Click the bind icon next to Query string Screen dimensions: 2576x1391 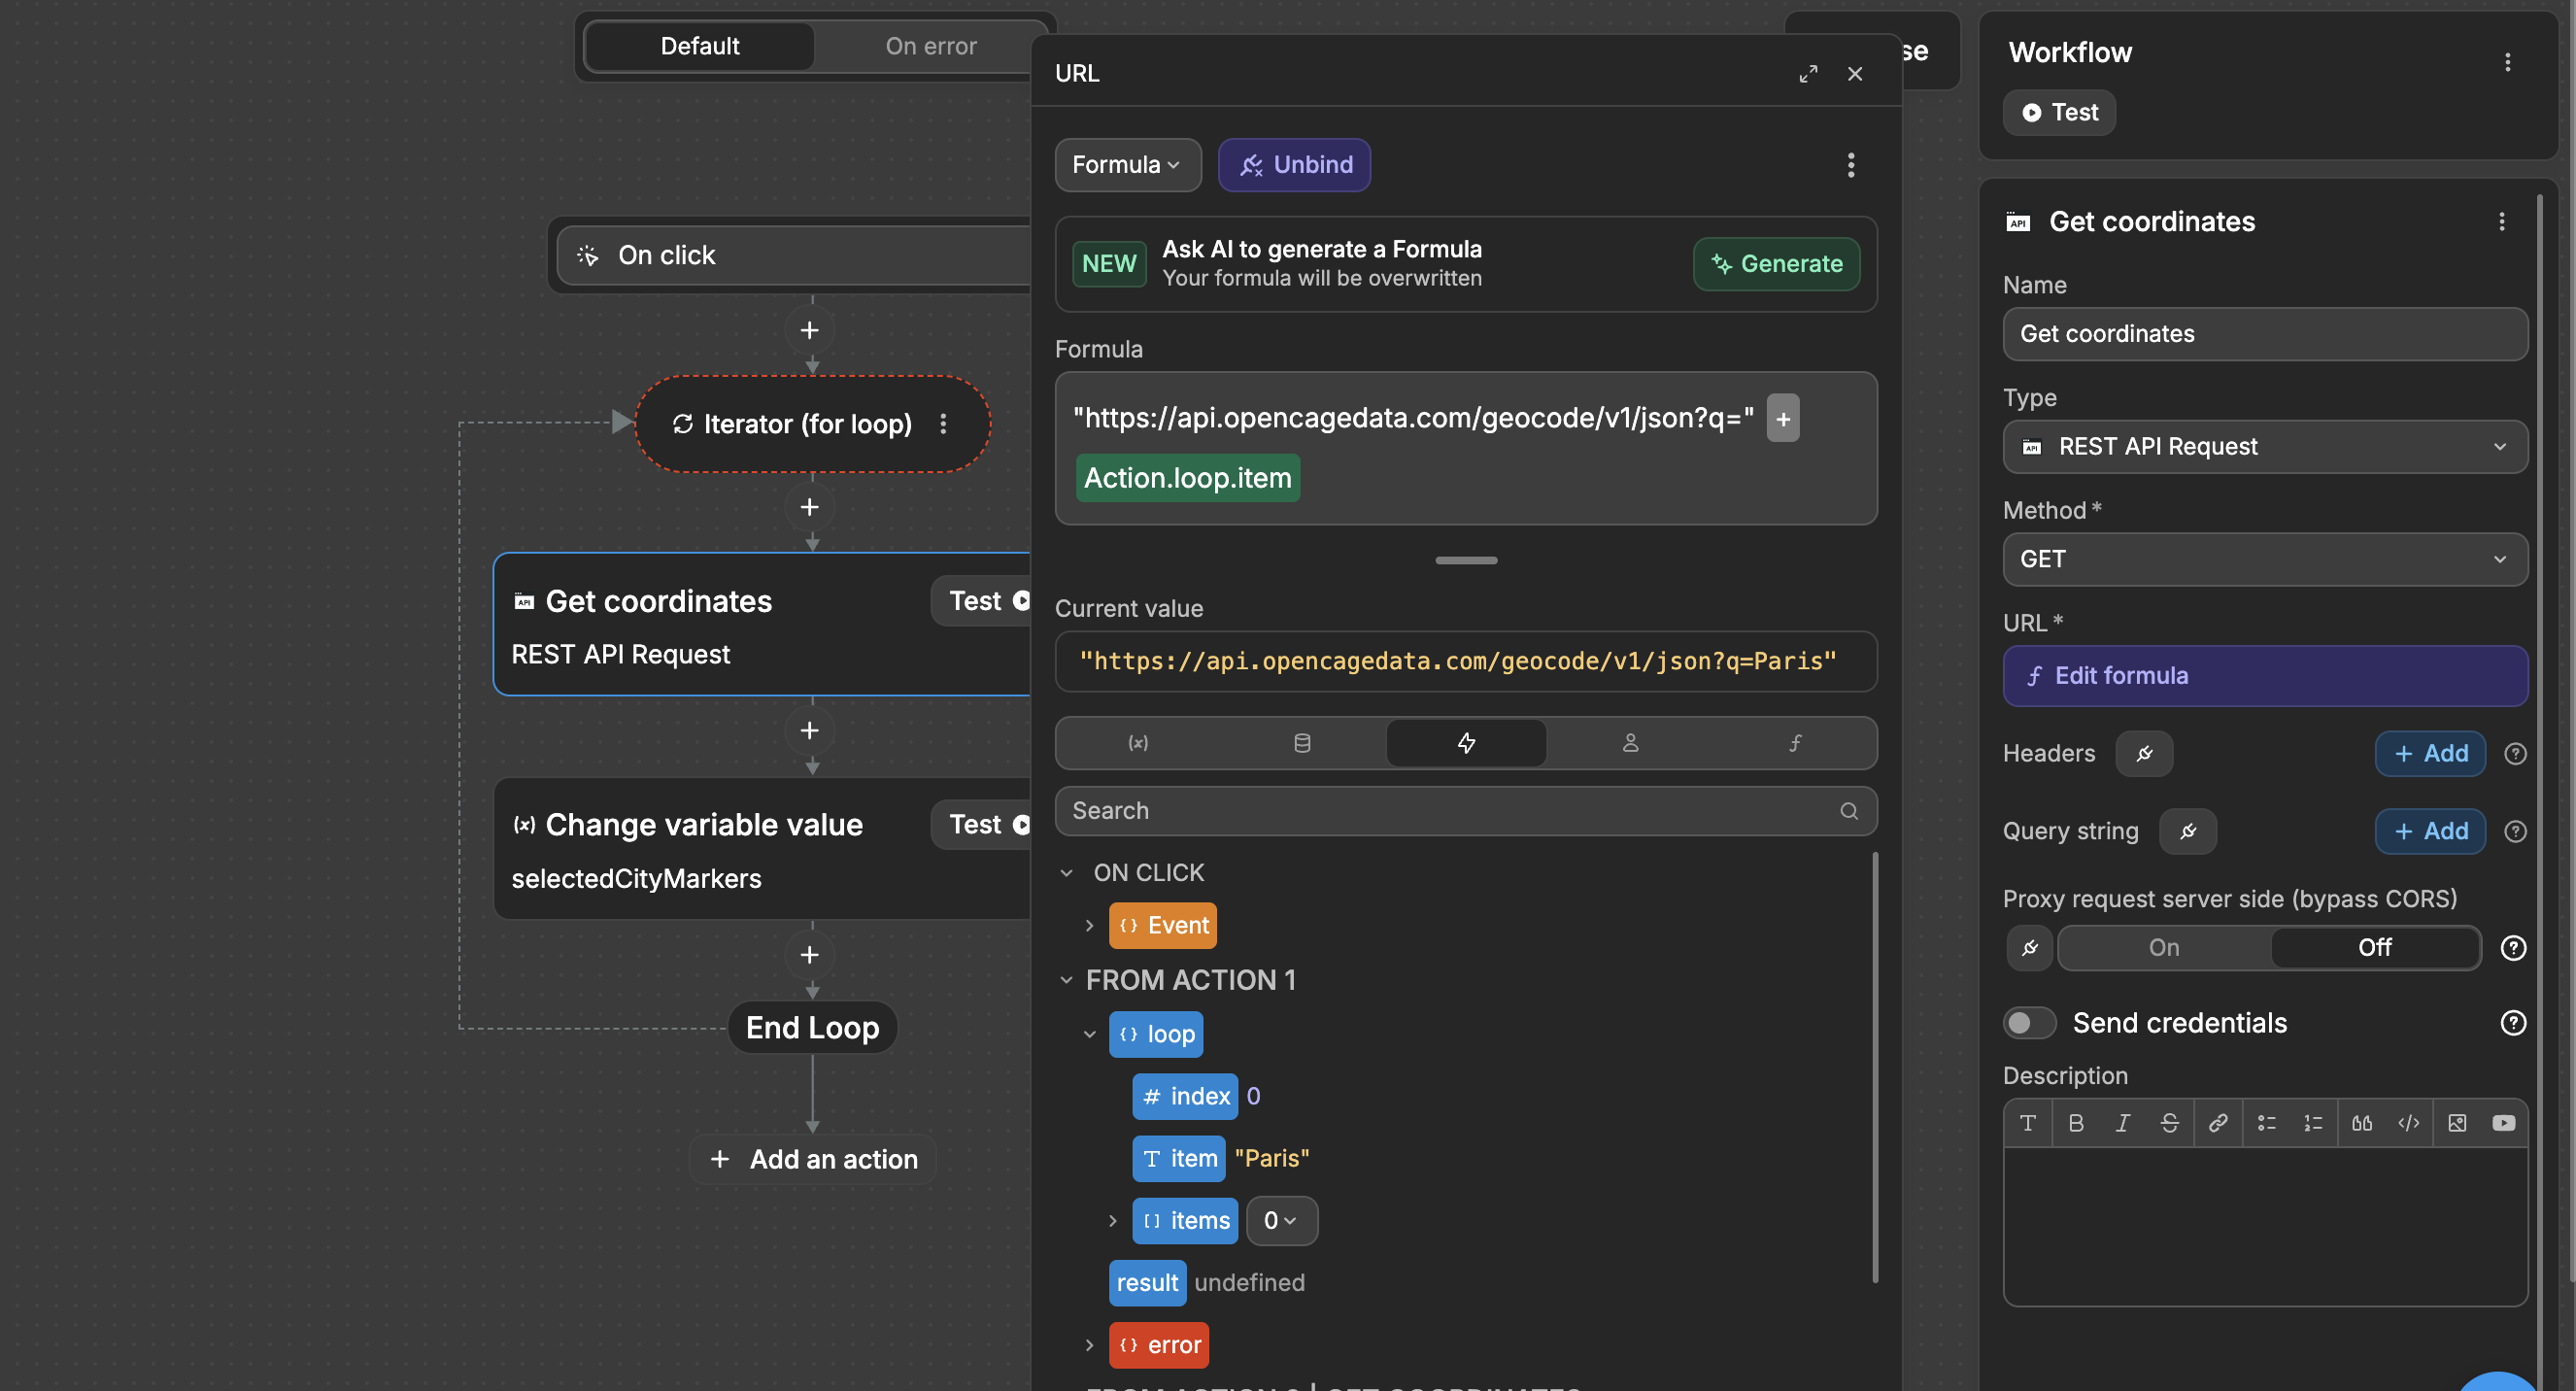pos(2187,831)
